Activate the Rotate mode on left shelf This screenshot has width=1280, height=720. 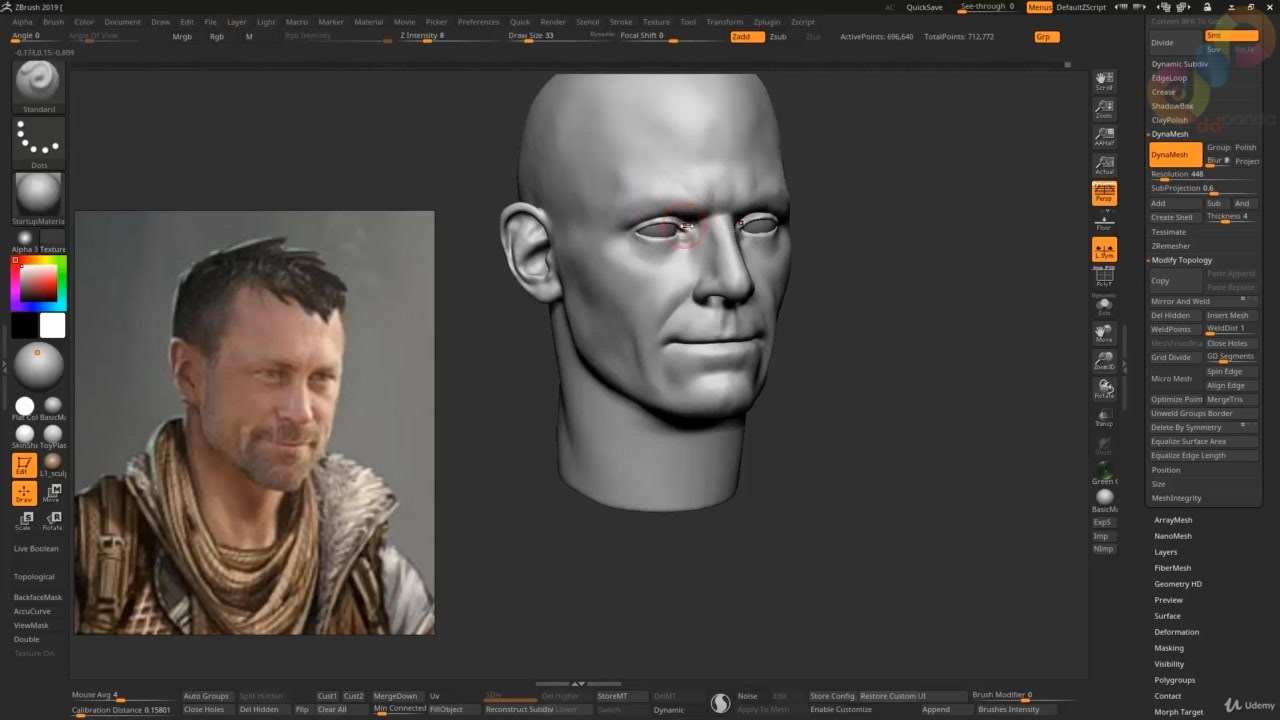tap(53, 520)
